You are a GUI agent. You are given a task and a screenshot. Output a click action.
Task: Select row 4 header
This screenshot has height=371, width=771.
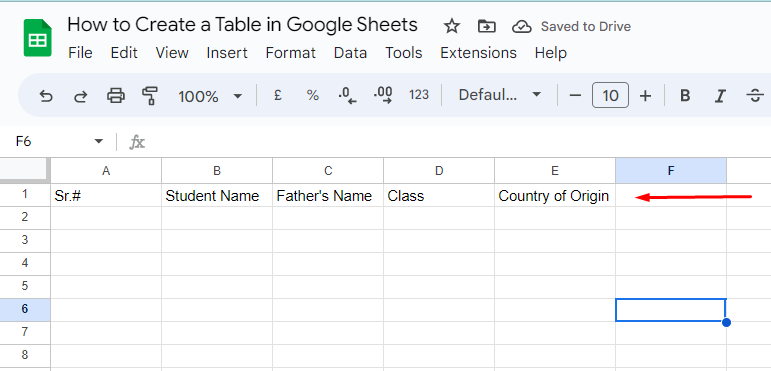(25, 264)
